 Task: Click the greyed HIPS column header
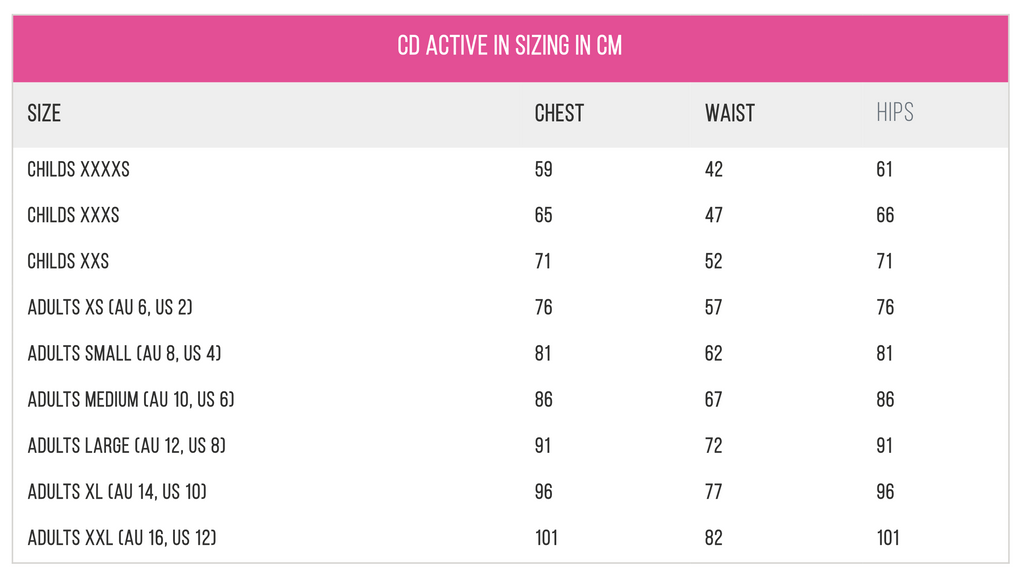tap(895, 112)
